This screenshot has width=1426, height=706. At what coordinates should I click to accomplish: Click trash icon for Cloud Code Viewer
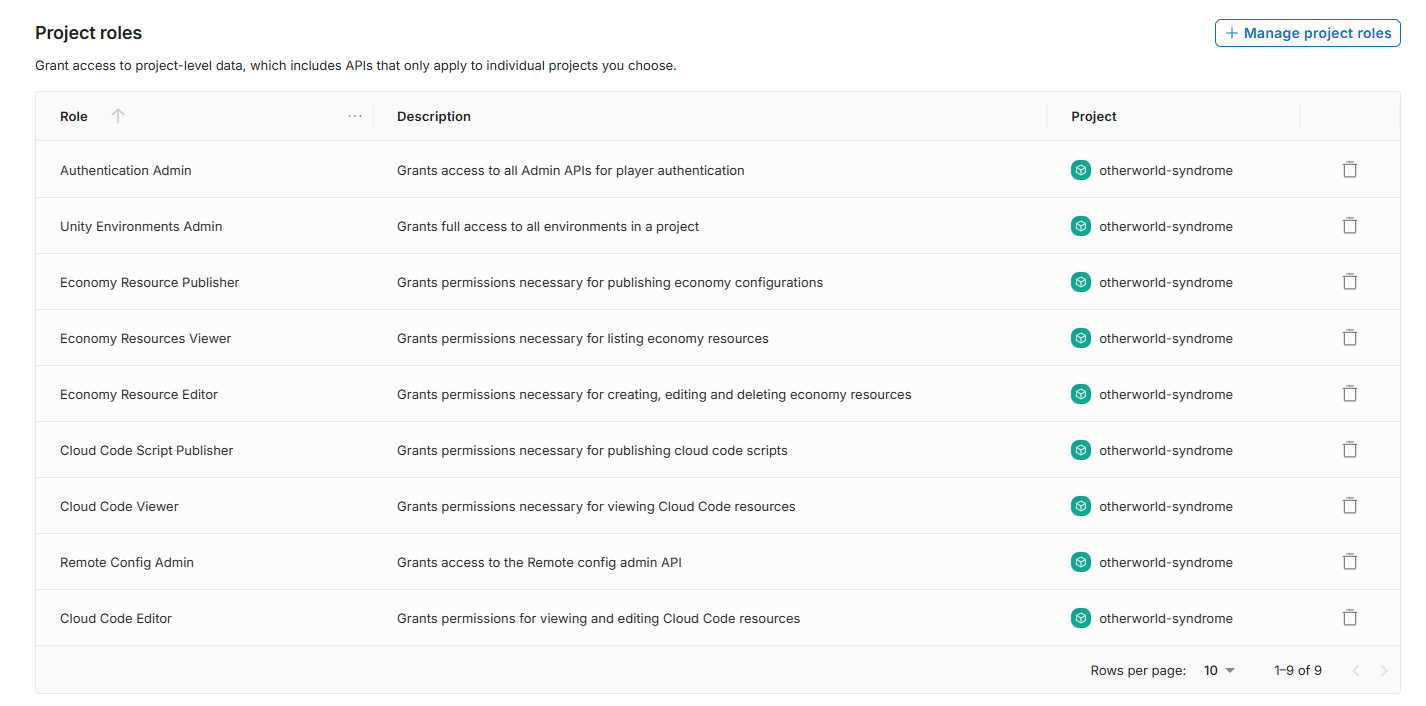(1349, 506)
